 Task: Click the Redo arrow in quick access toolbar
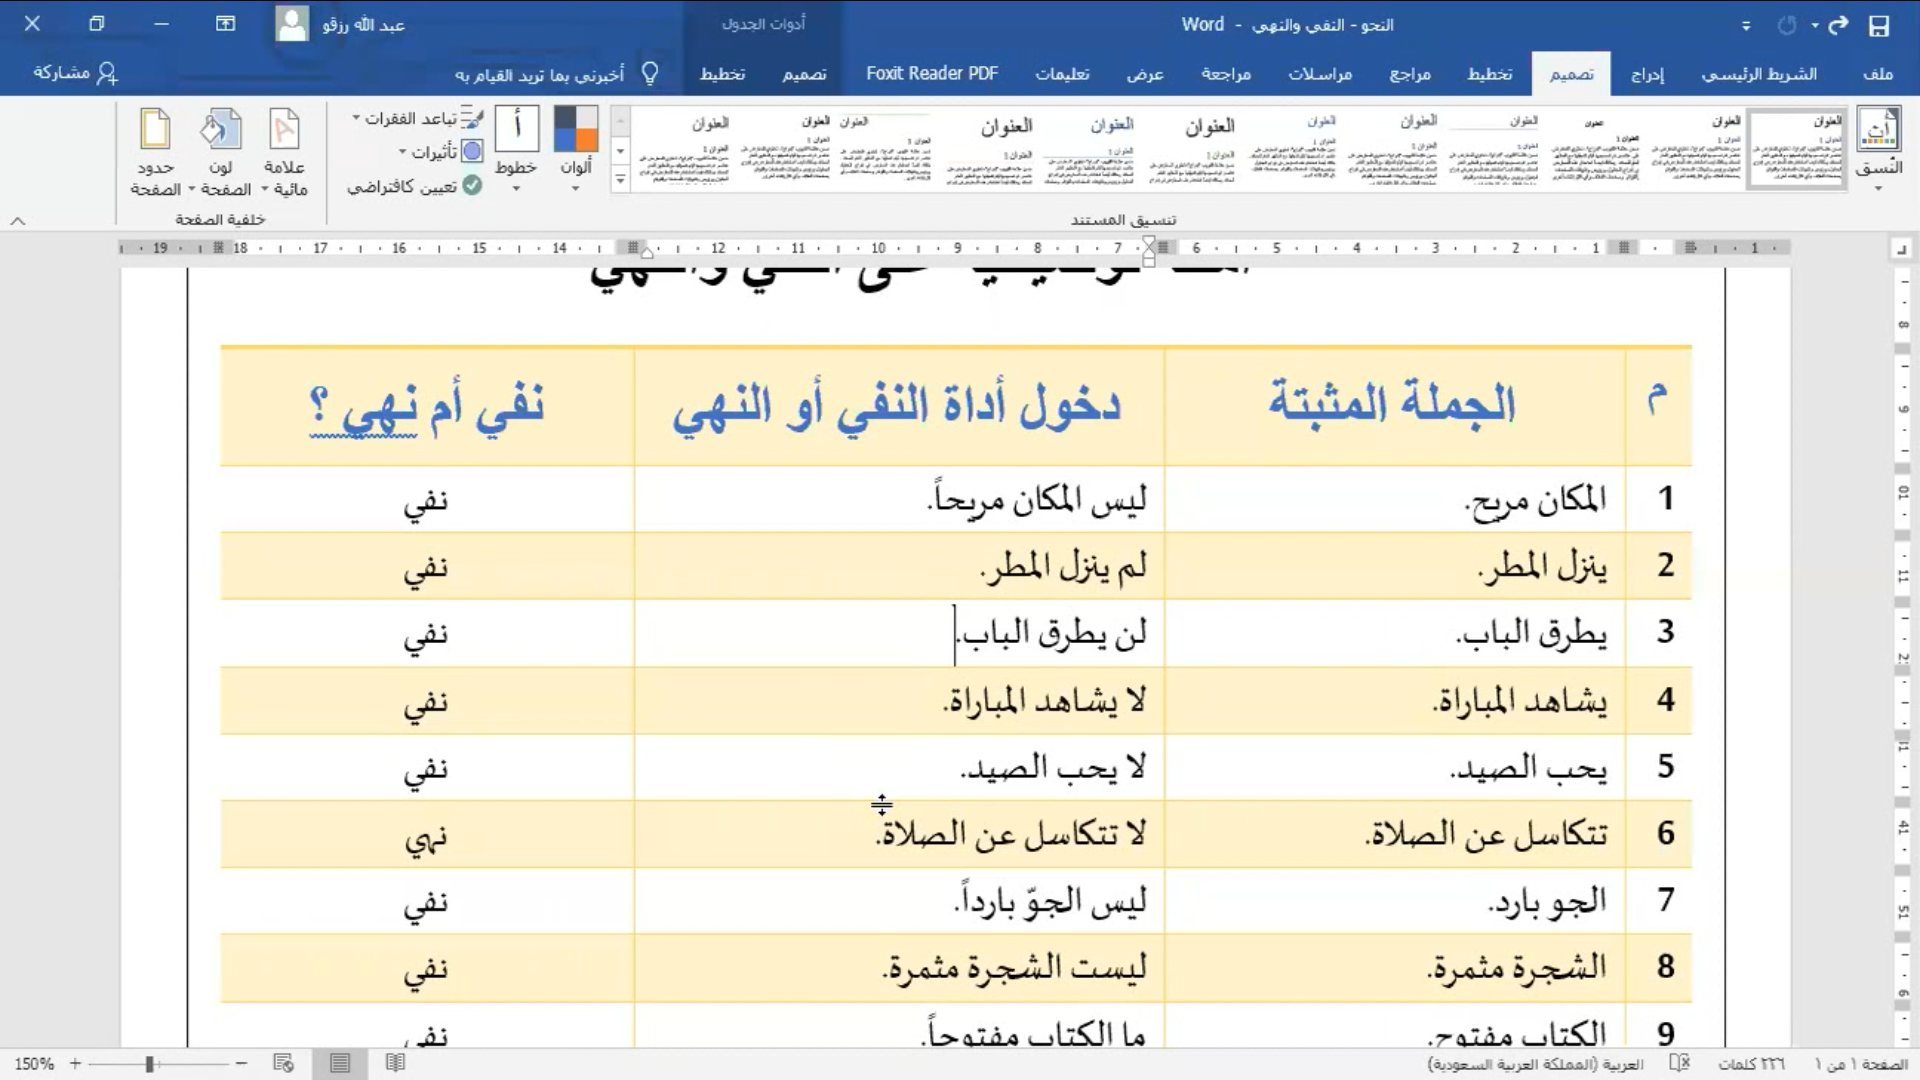(1838, 26)
